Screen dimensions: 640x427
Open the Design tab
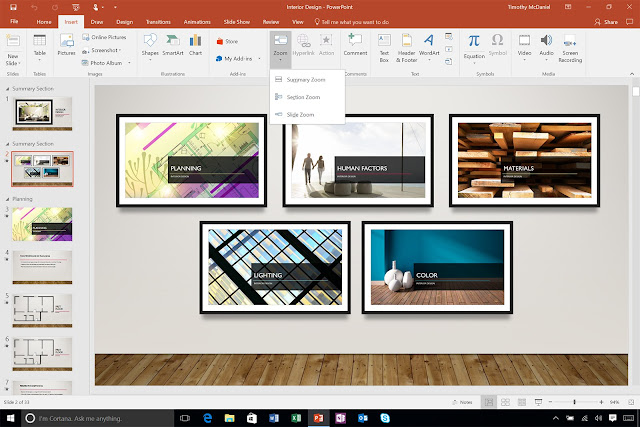click(124, 22)
